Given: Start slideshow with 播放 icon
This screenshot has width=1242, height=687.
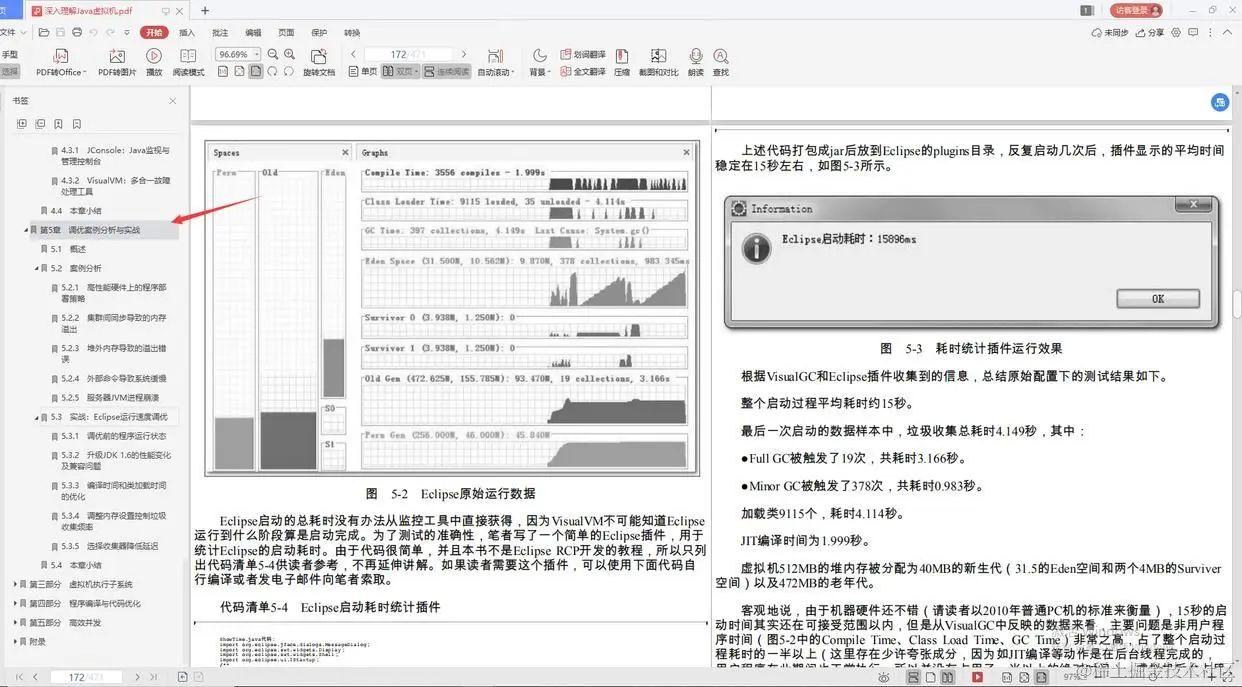Looking at the screenshot, I should click(154, 57).
